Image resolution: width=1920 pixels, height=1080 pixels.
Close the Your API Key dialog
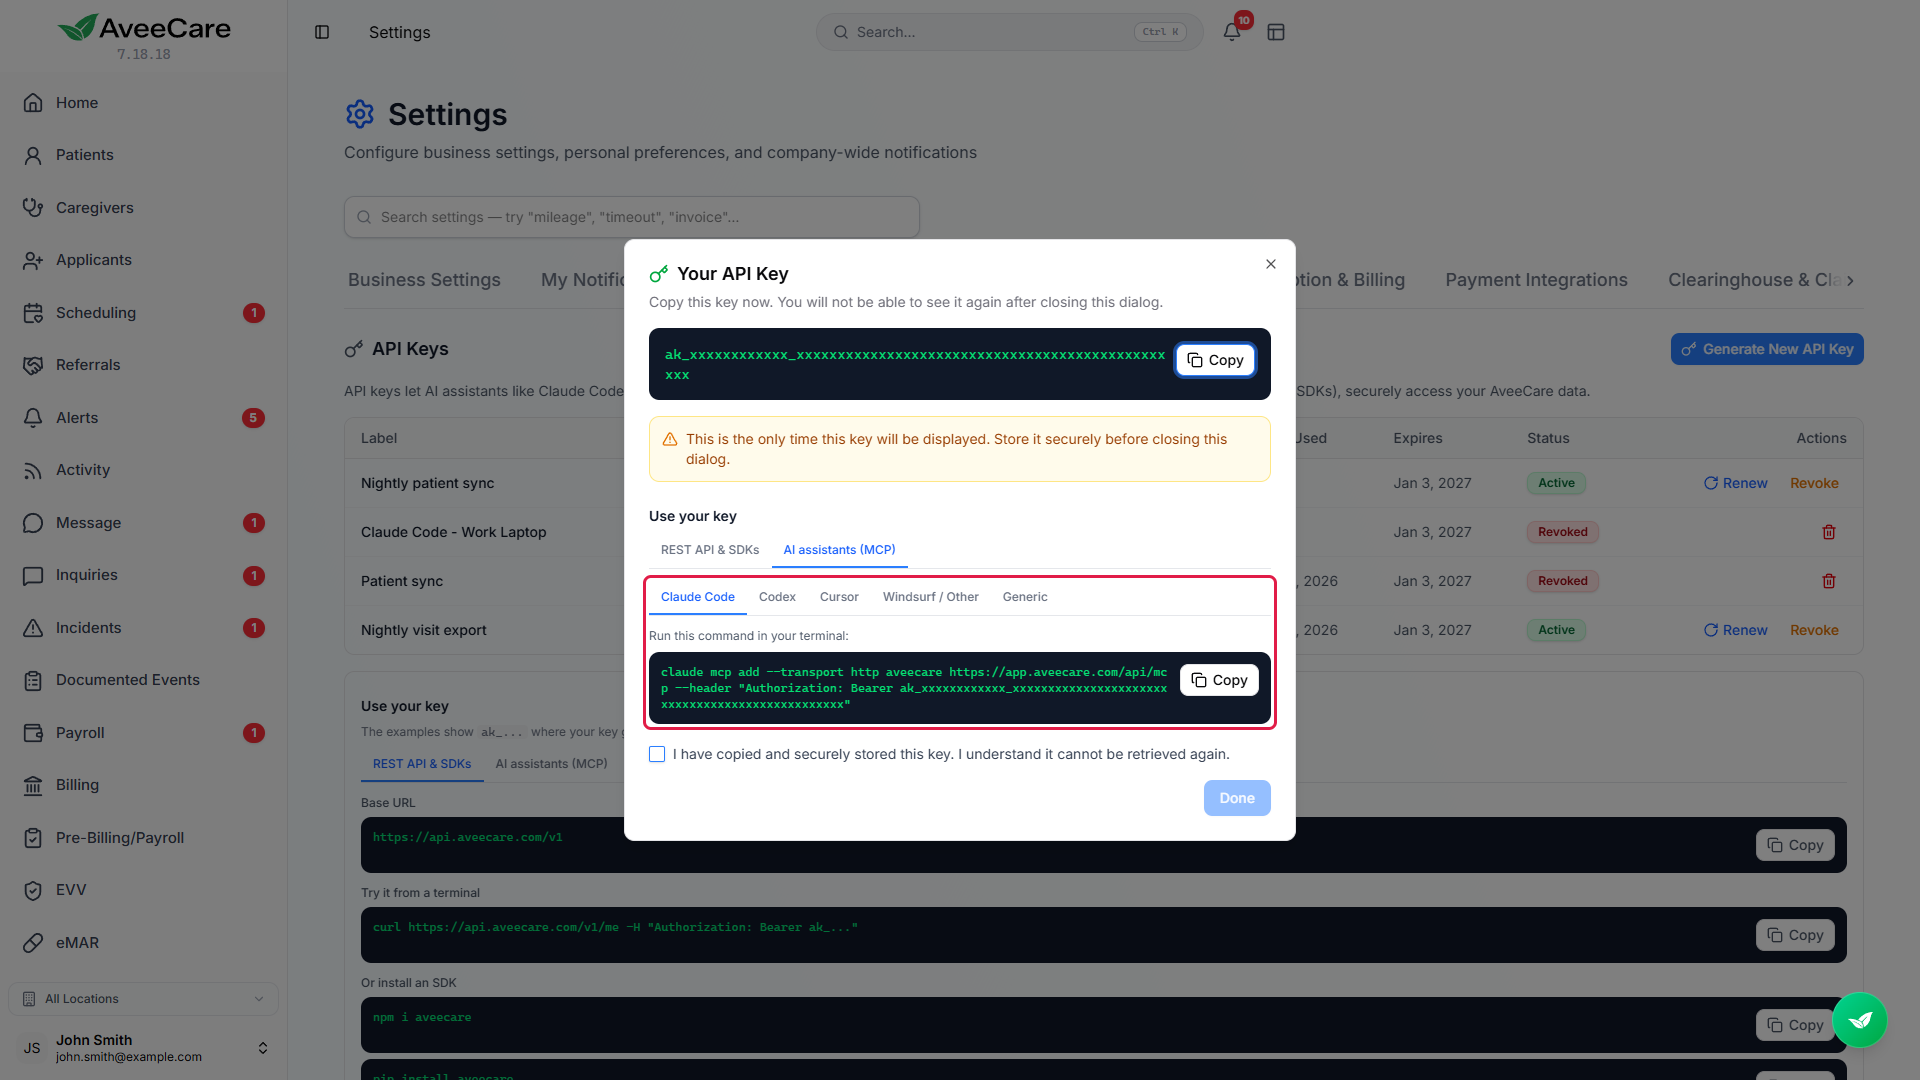(1271, 264)
